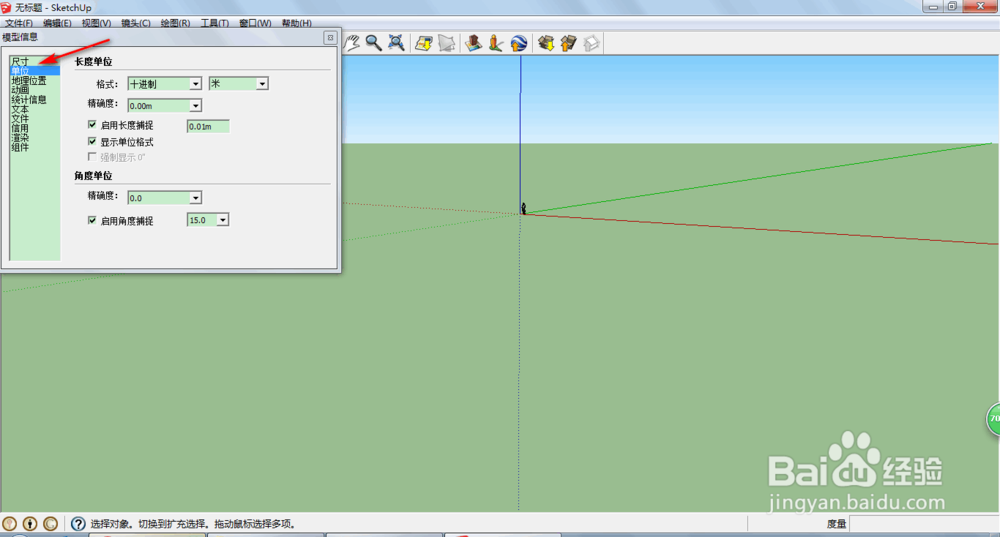Toggle the 启用长度捕捉 checkbox

click(92, 124)
